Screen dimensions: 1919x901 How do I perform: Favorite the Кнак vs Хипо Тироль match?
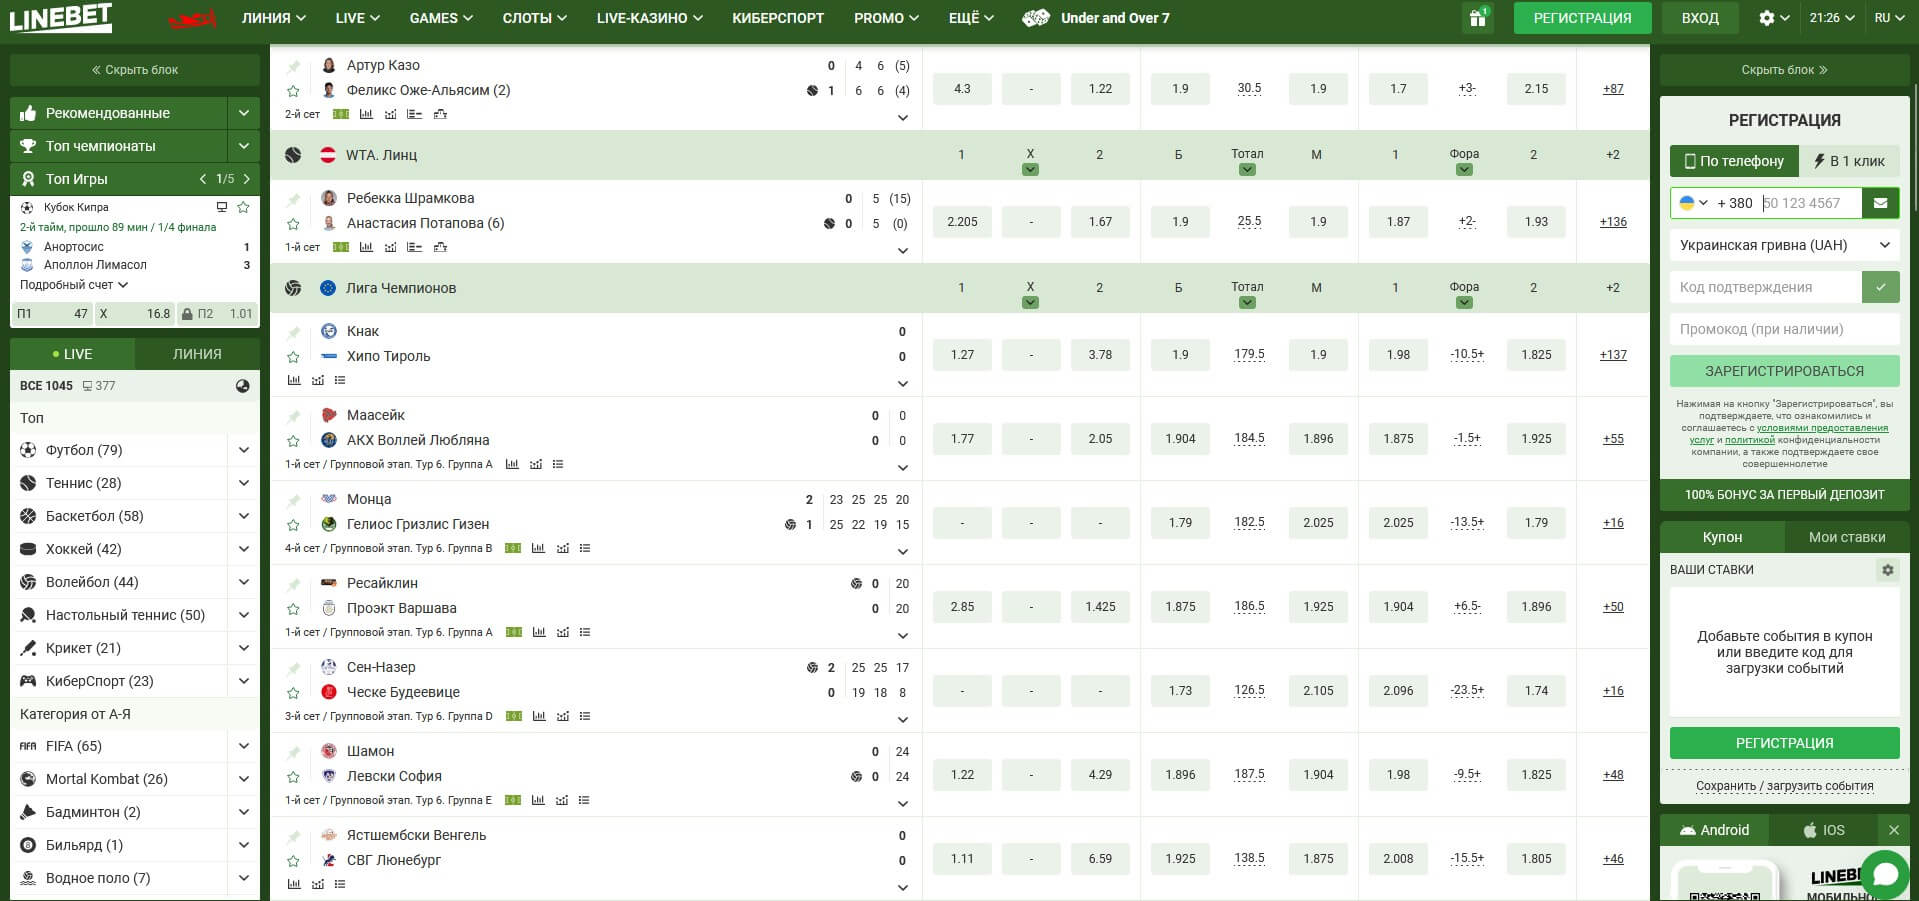(x=293, y=357)
